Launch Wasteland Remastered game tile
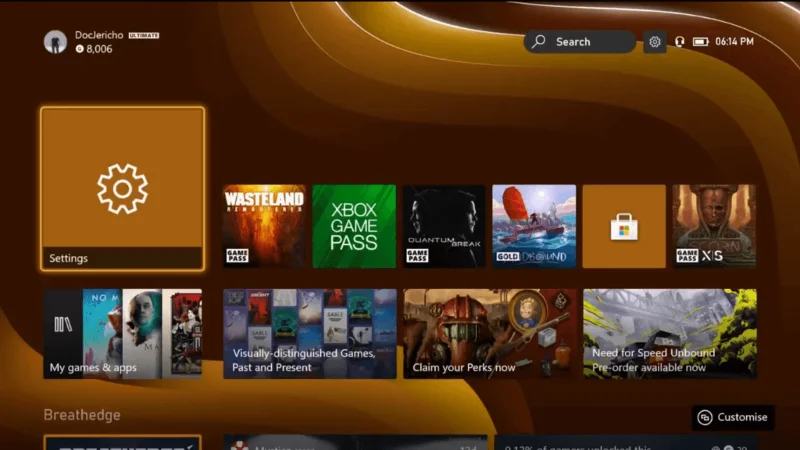 point(264,226)
